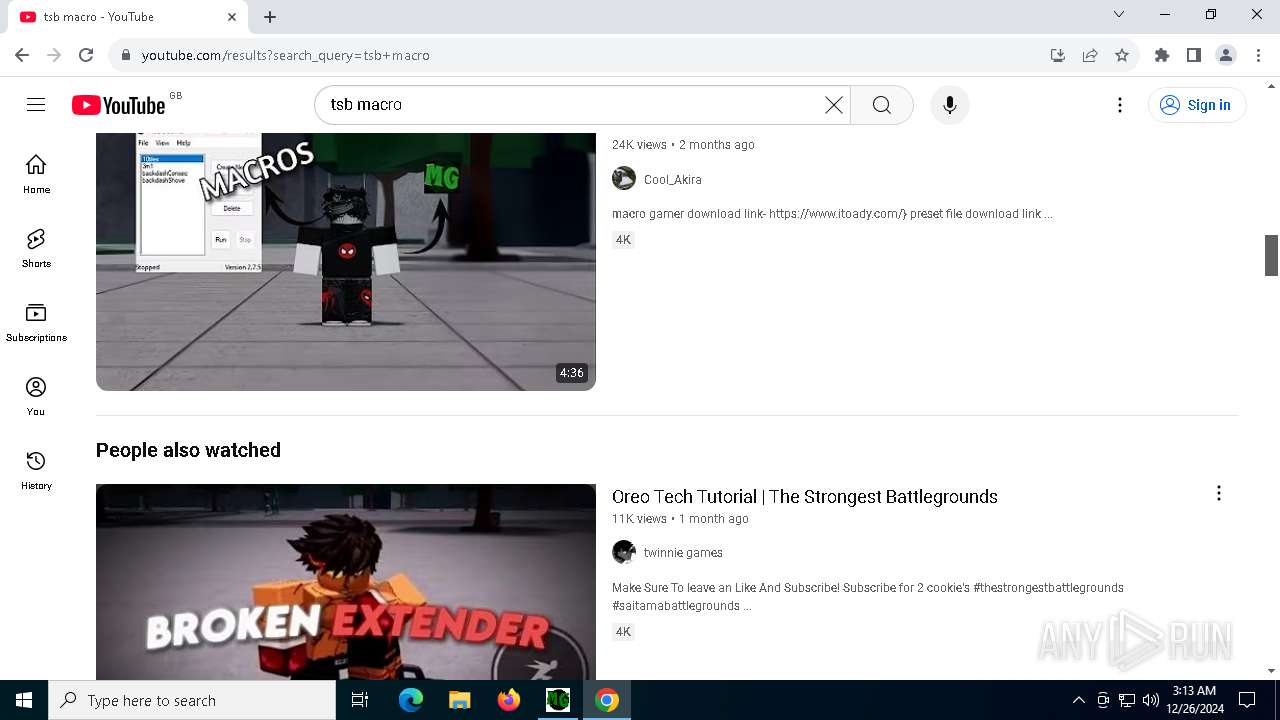This screenshot has width=1280, height=720.
Task: Expand the tab search dropdown arrow
Action: coord(1119,14)
